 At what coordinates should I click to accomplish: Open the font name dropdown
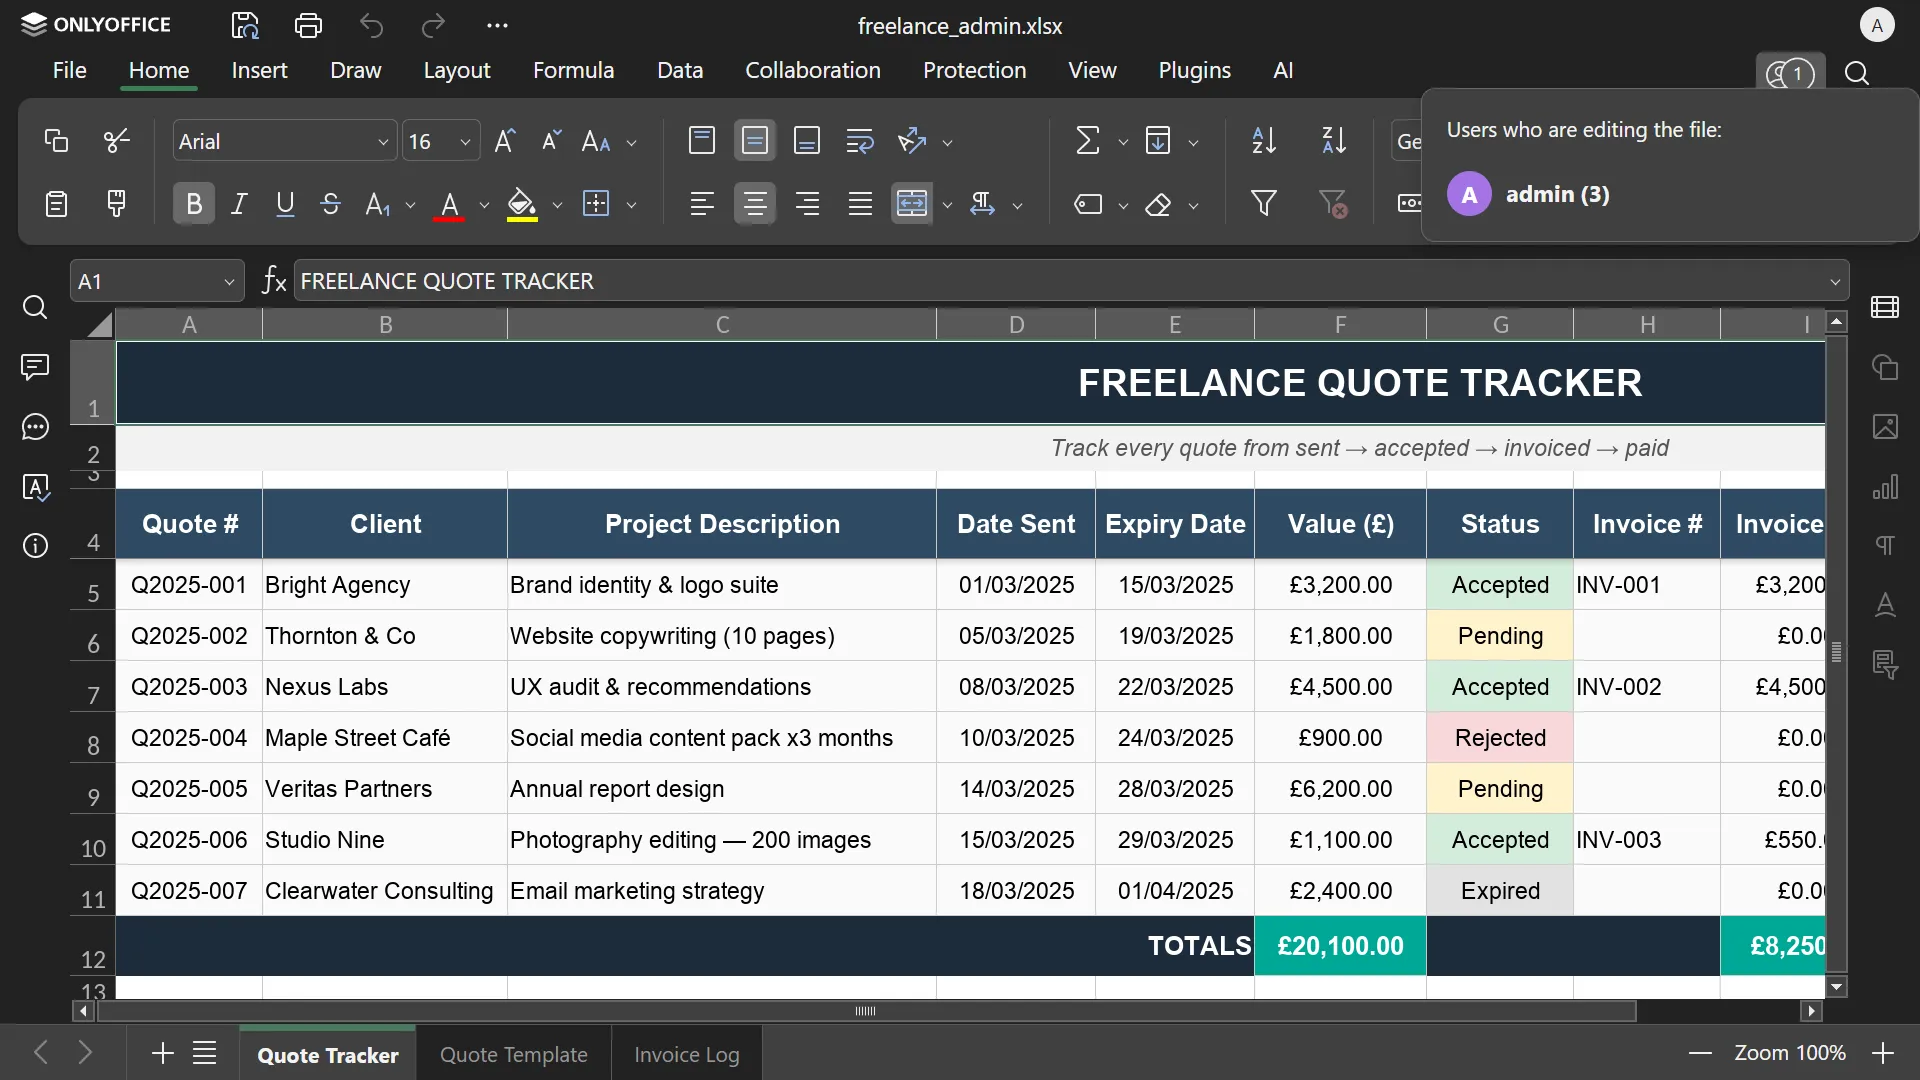pos(384,140)
